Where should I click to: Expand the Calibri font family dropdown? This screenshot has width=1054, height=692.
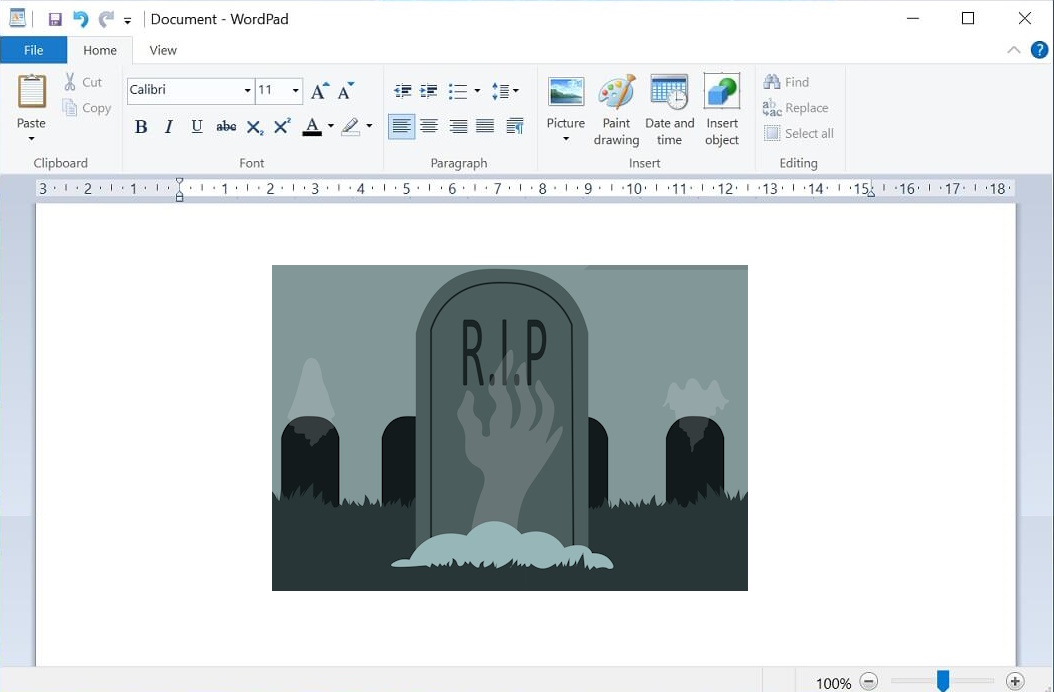247,91
